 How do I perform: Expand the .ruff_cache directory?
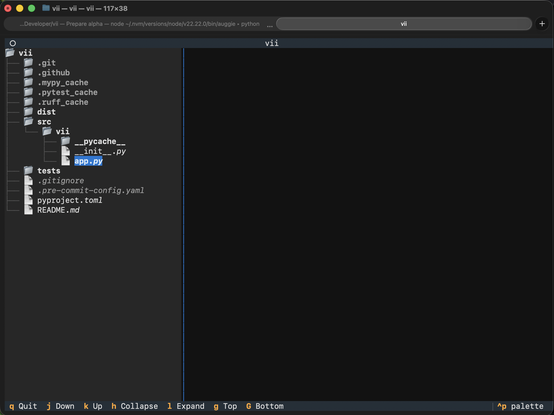pyautogui.click(x=63, y=102)
